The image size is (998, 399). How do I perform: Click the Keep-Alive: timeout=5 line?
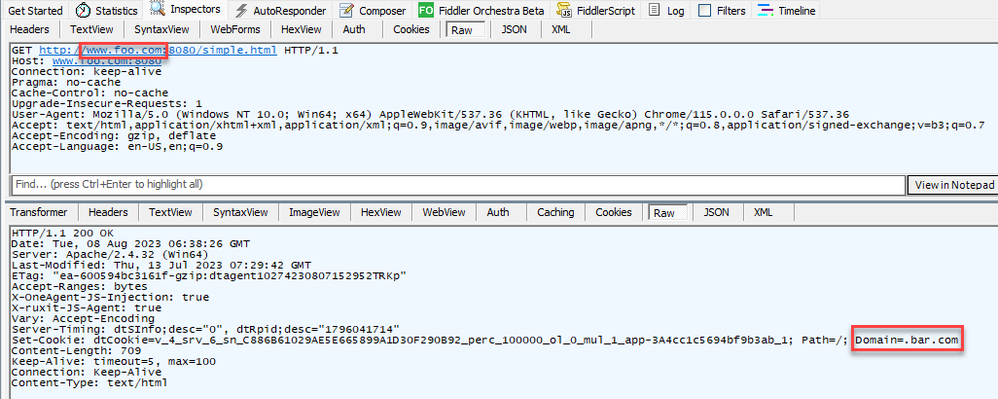[113, 362]
